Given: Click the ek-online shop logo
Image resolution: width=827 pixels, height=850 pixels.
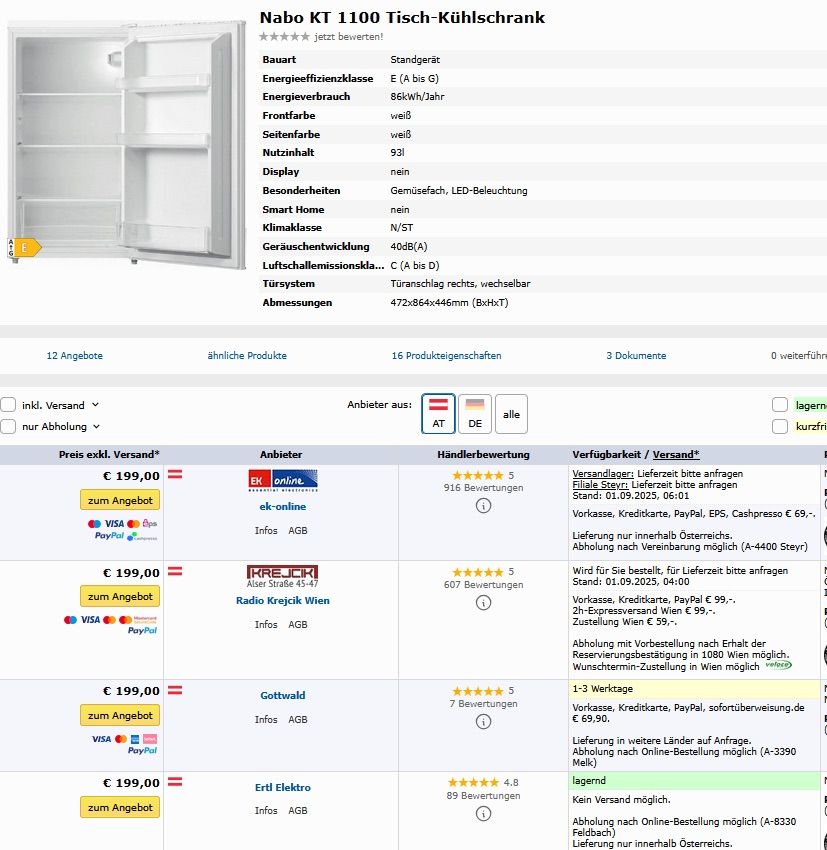Looking at the screenshot, I should tap(283, 481).
